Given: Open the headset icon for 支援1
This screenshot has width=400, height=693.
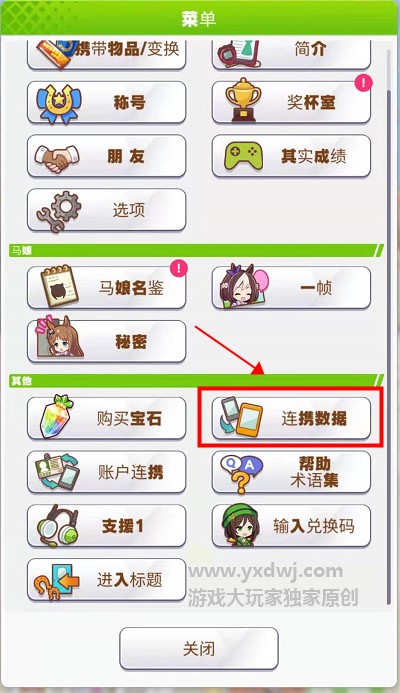Looking at the screenshot, I should coord(57,526).
